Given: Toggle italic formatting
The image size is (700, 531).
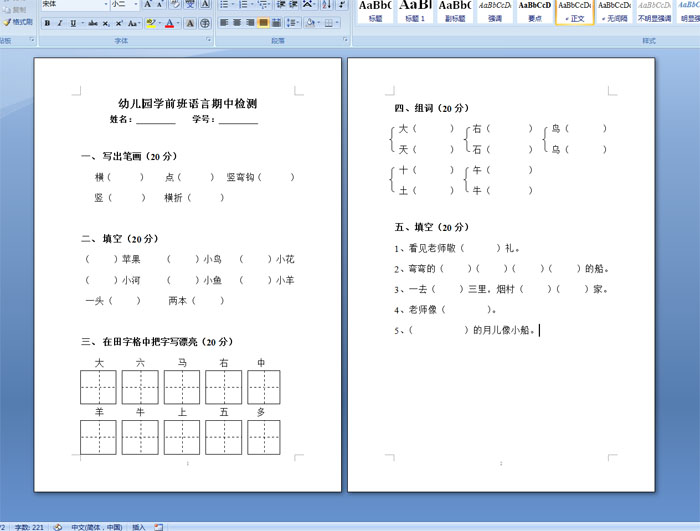Looking at the screenshot, I should coord(60,23).
